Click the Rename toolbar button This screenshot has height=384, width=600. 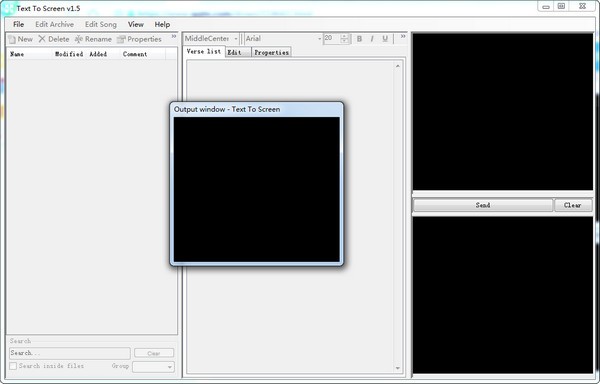coord(93,39)
